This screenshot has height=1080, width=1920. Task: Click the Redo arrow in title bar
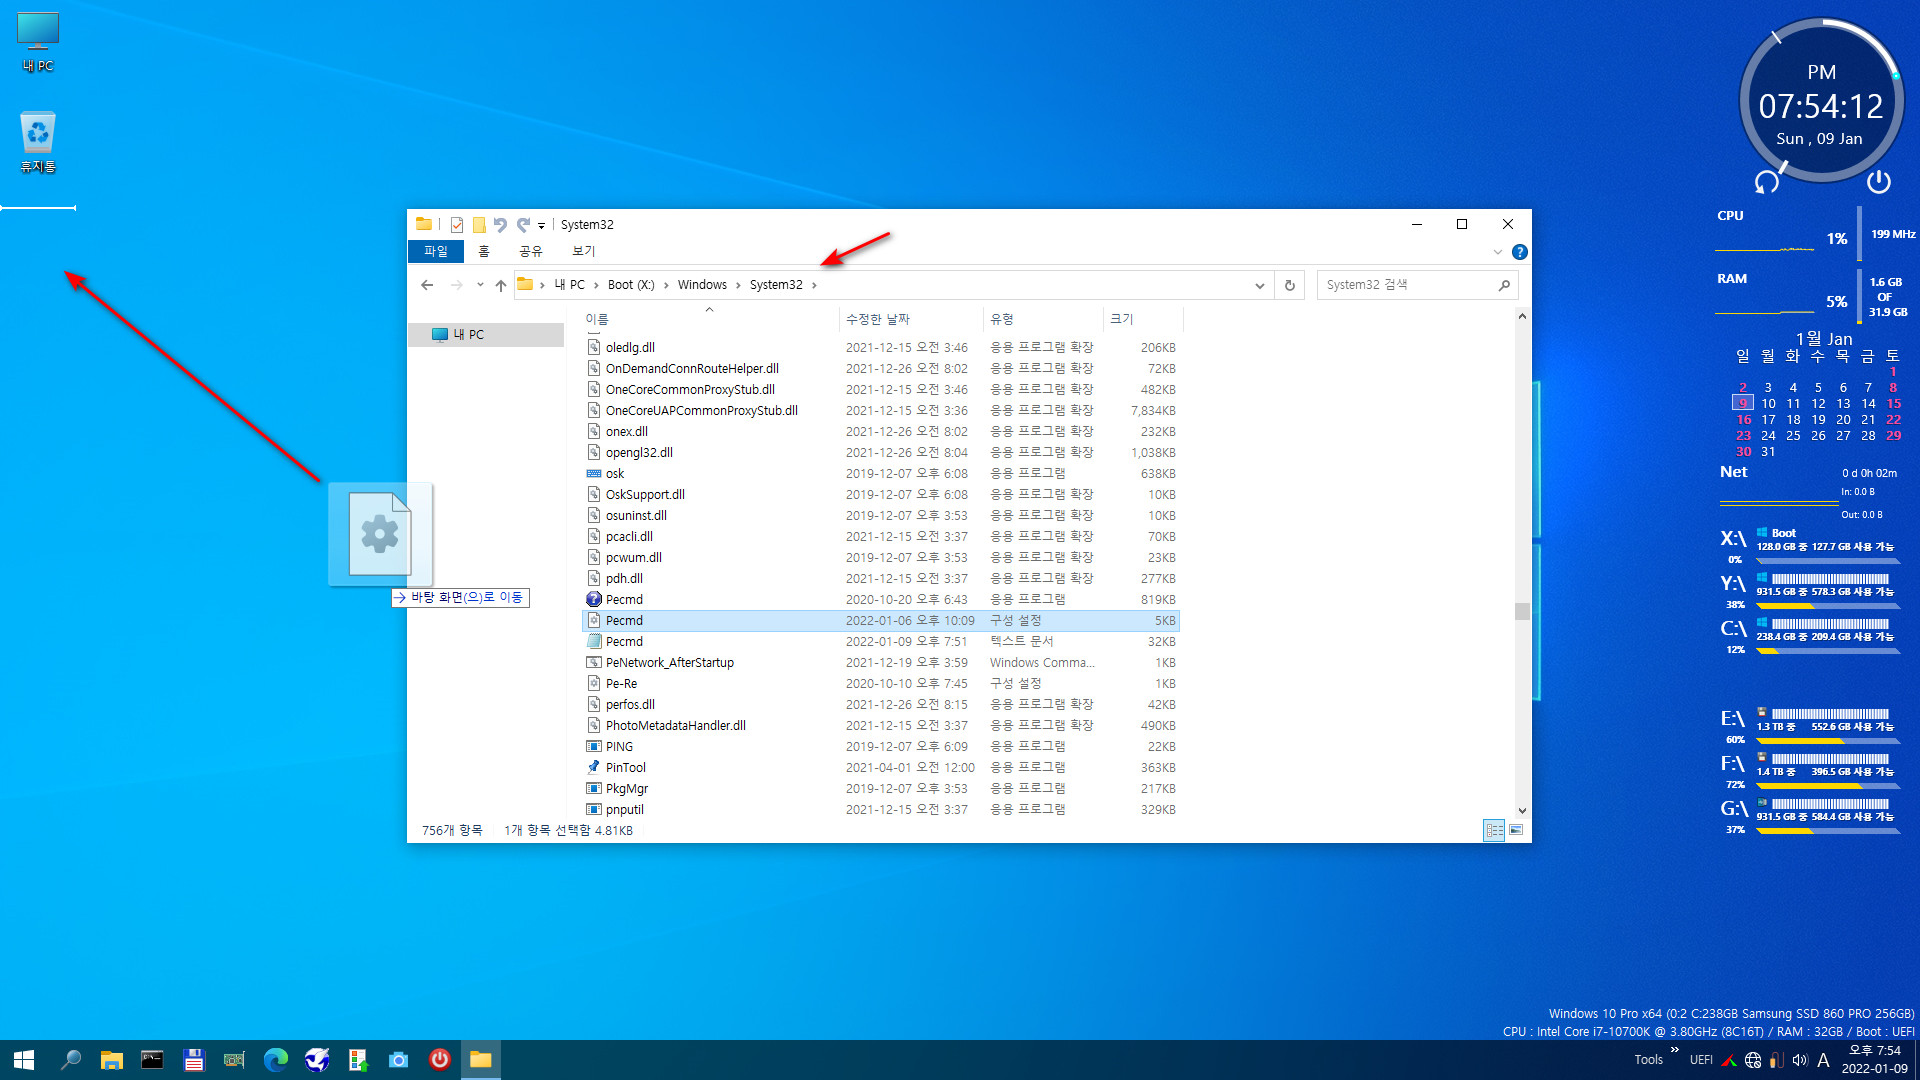click(523, 225)
